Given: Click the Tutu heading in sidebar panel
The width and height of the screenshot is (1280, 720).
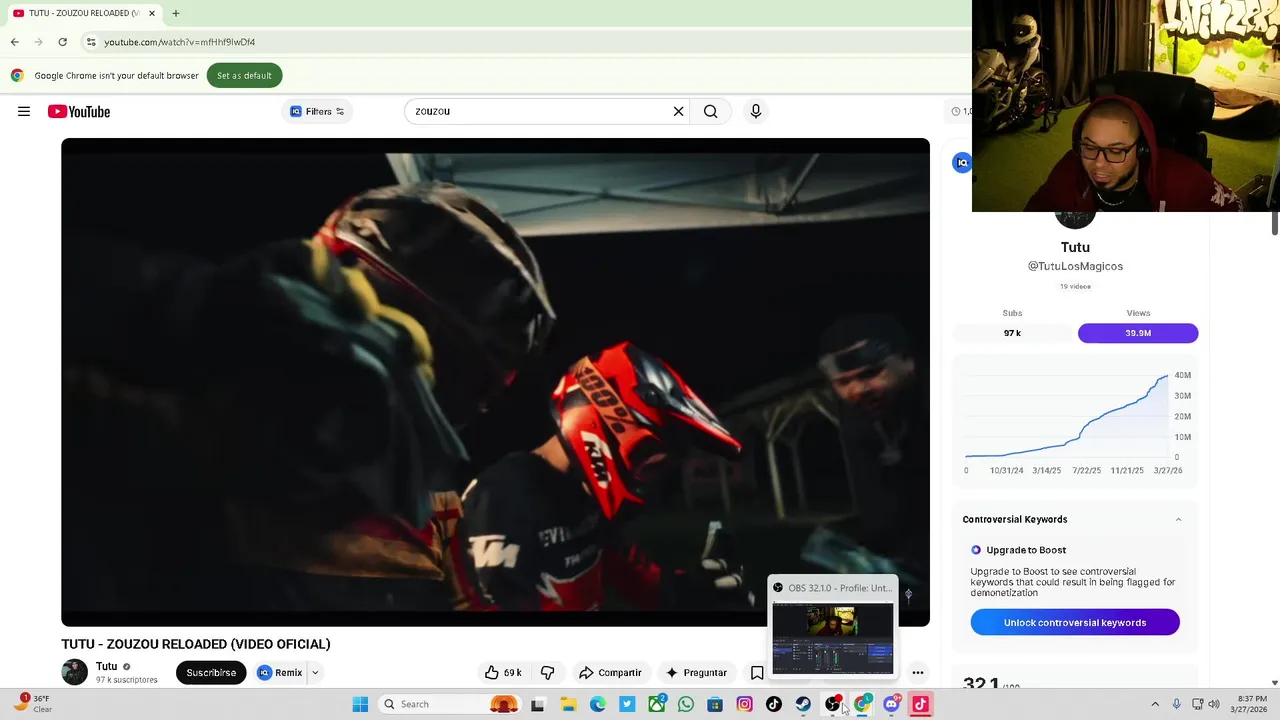Looking at the screenshot, I should [x=1075, y=247].
